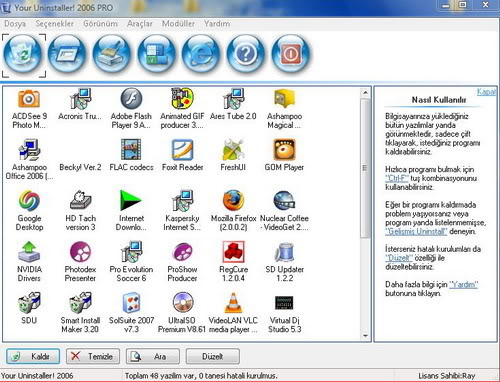The width and height of the screenshot is (500, 382).
Task: Open the Modüller menu
Action: [178, 24]
